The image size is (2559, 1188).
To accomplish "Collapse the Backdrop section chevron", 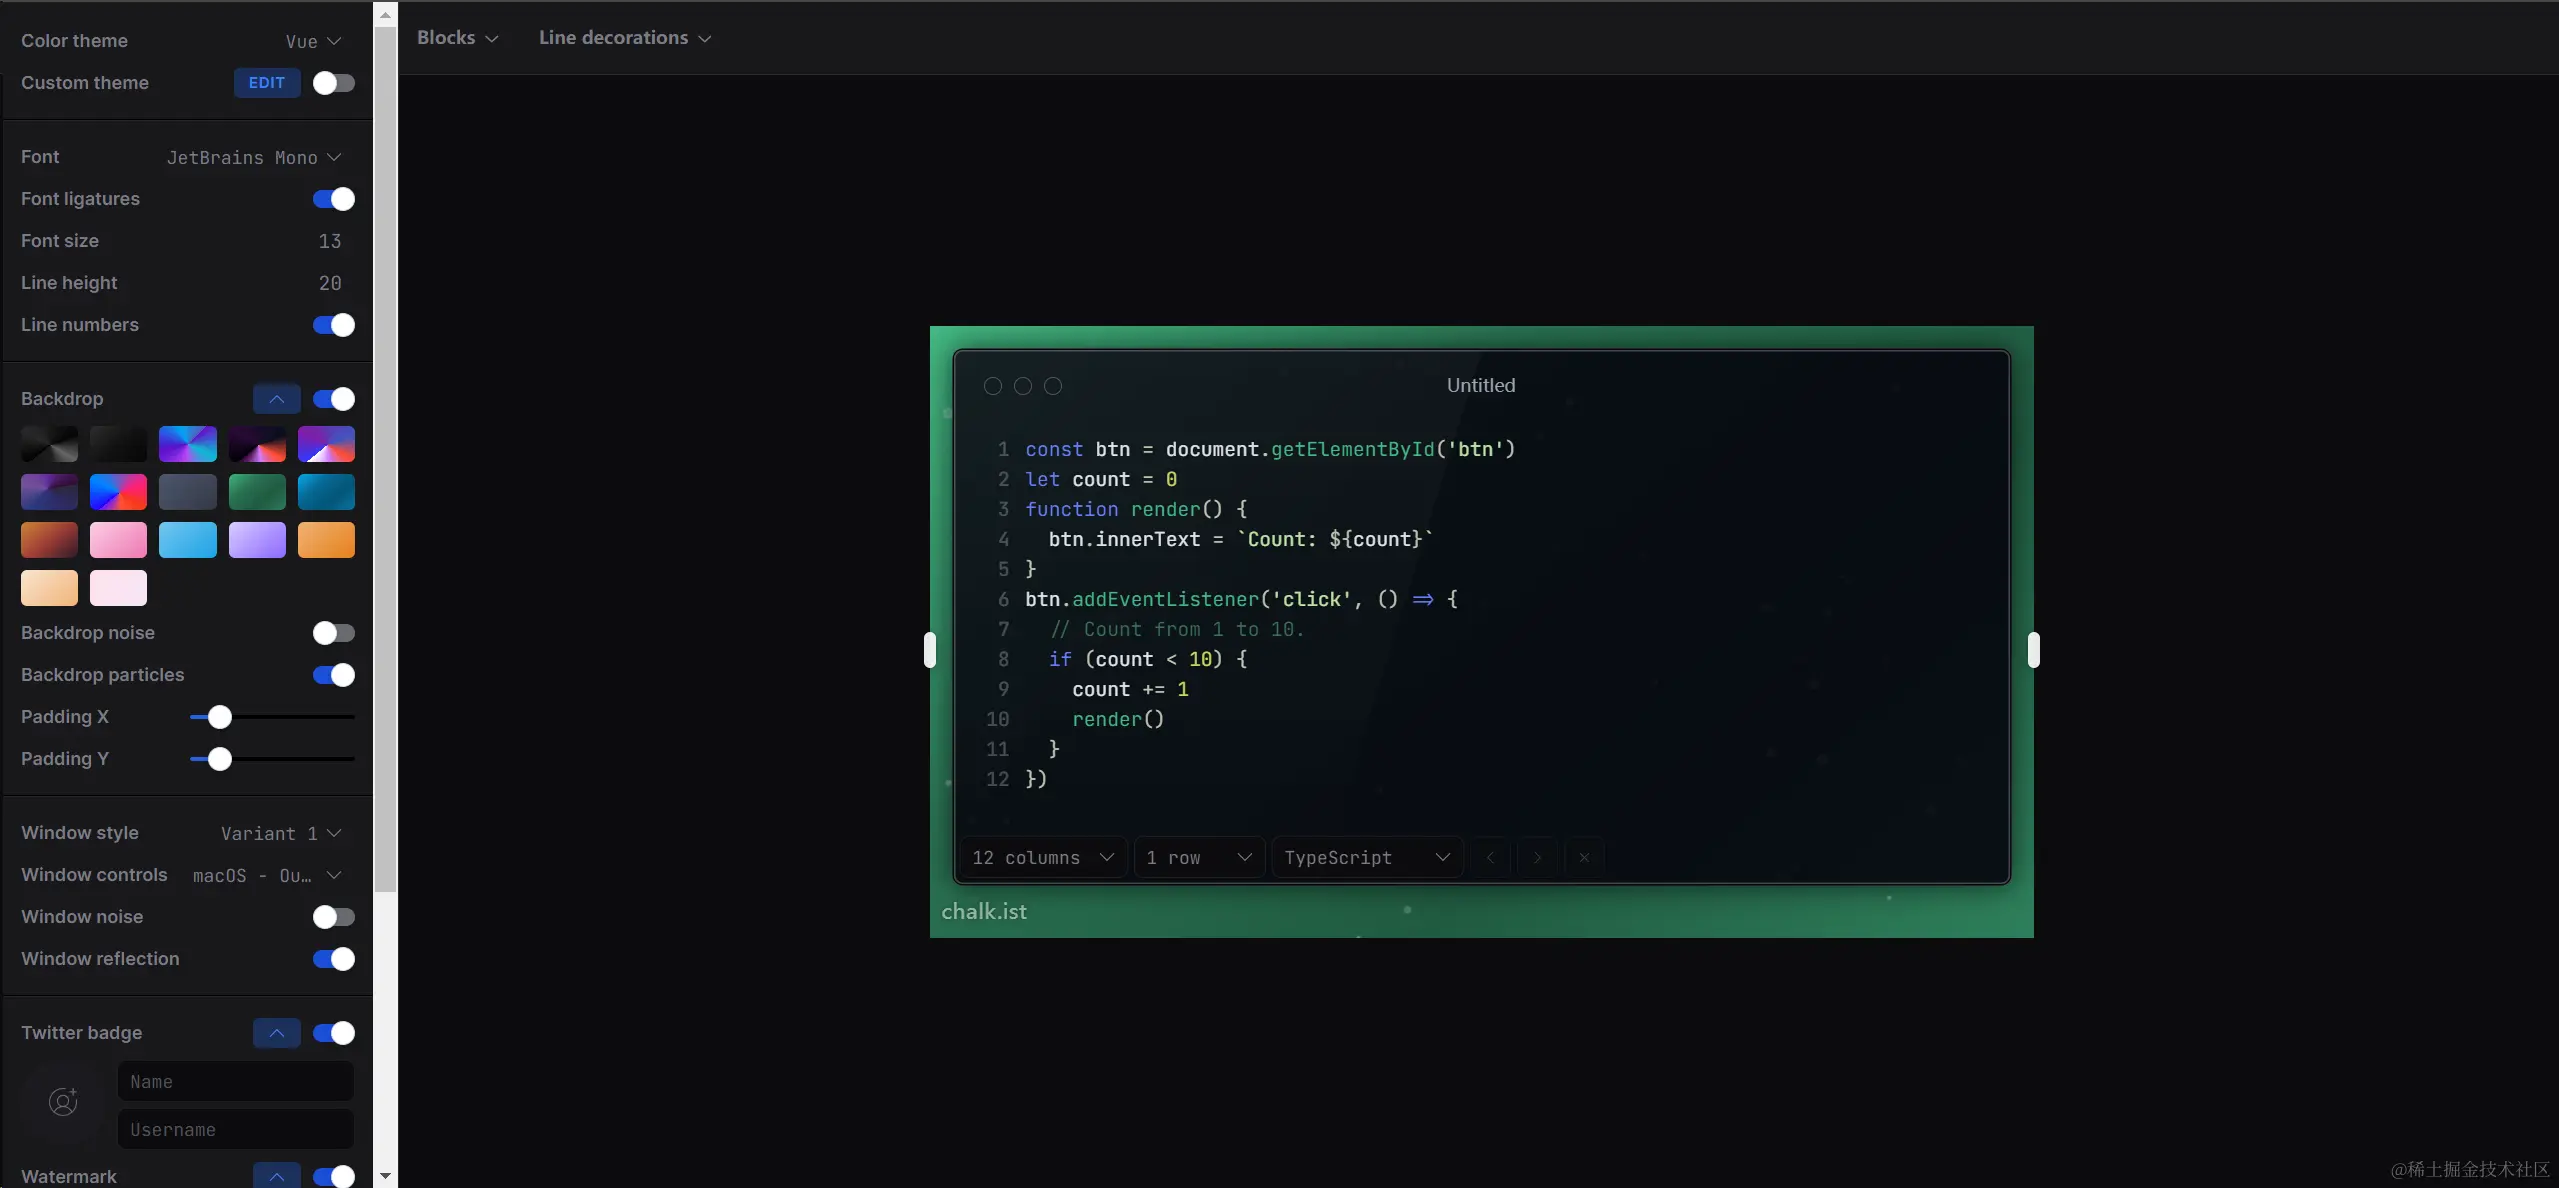I will point(277,398).
